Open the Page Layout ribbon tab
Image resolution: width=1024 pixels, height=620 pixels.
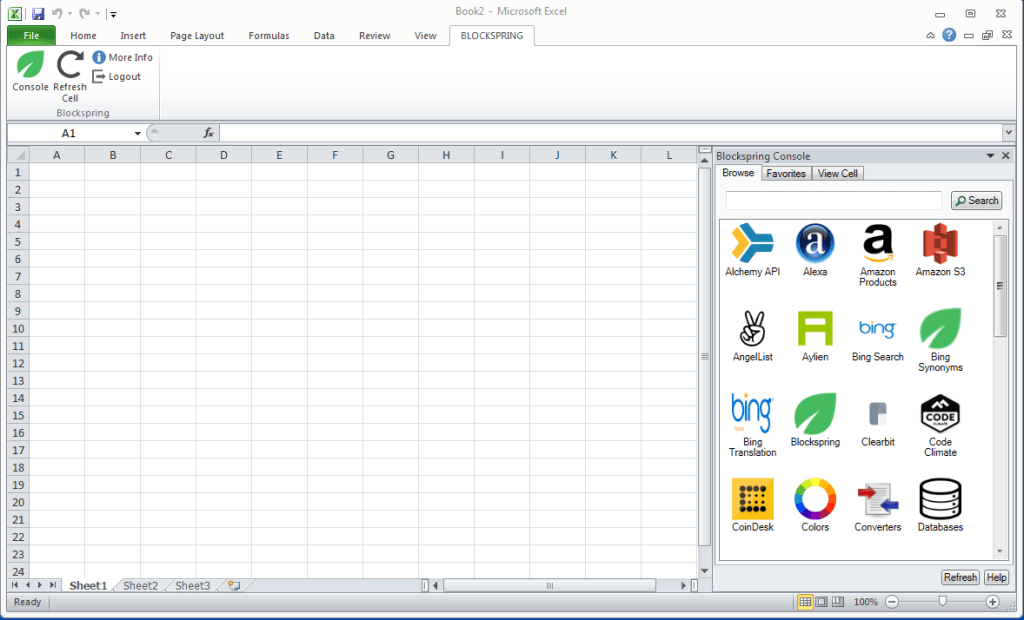(197, 35)
